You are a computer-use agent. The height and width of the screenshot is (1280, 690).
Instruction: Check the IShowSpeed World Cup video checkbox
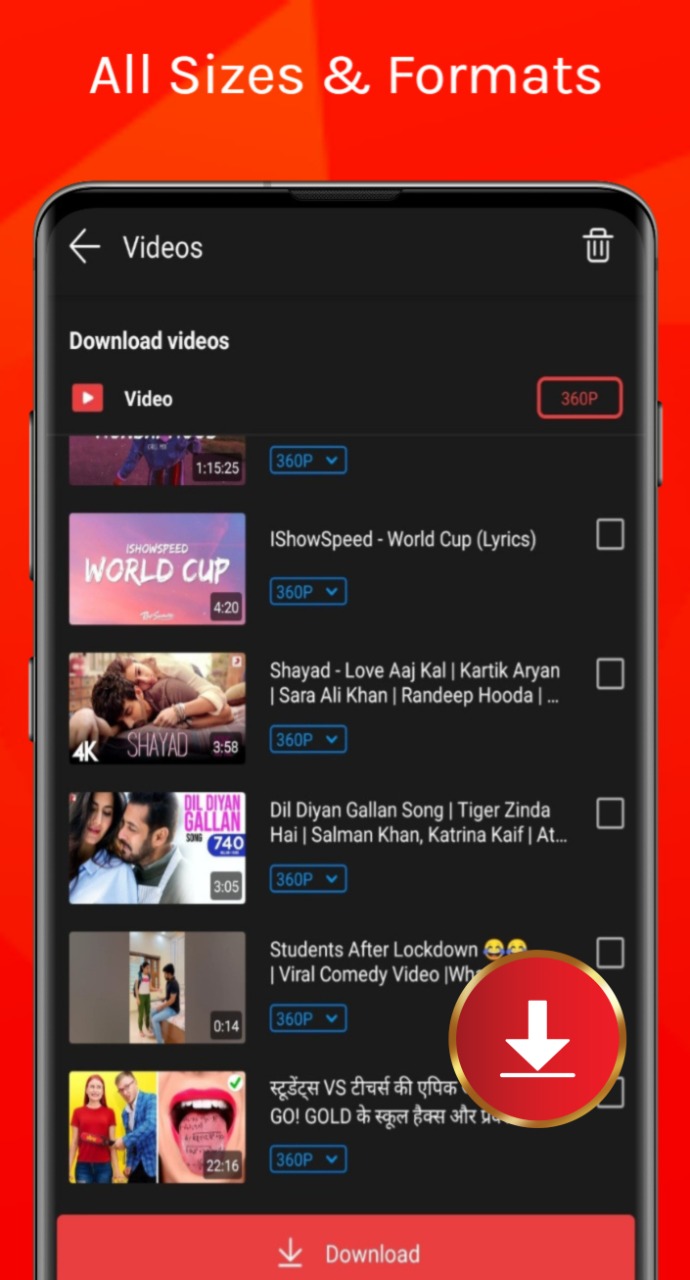click(610, 535)
